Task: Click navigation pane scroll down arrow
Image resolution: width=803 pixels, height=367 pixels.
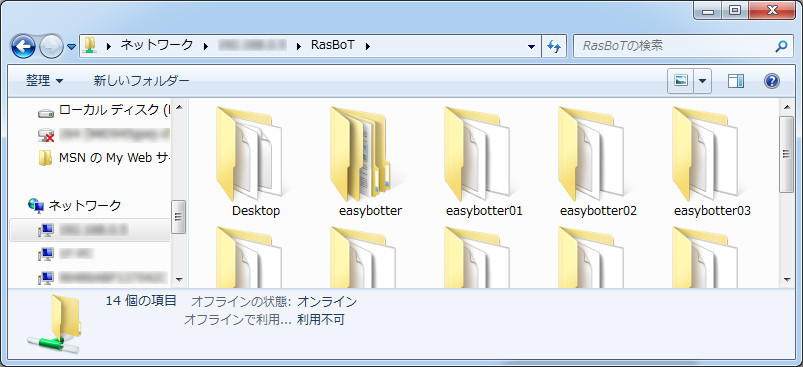Action: 179,279
